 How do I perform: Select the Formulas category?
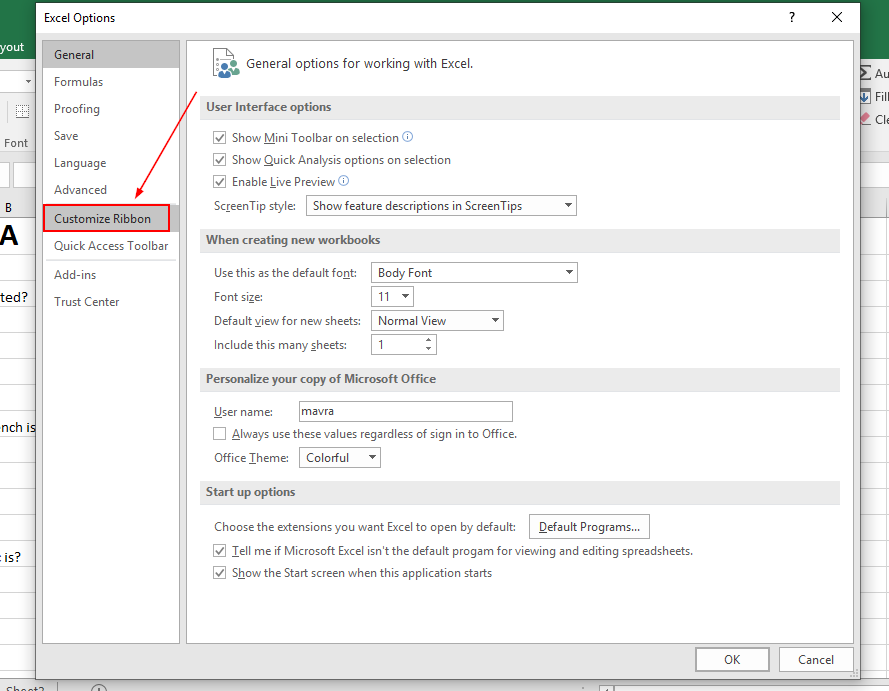(111, 82)
